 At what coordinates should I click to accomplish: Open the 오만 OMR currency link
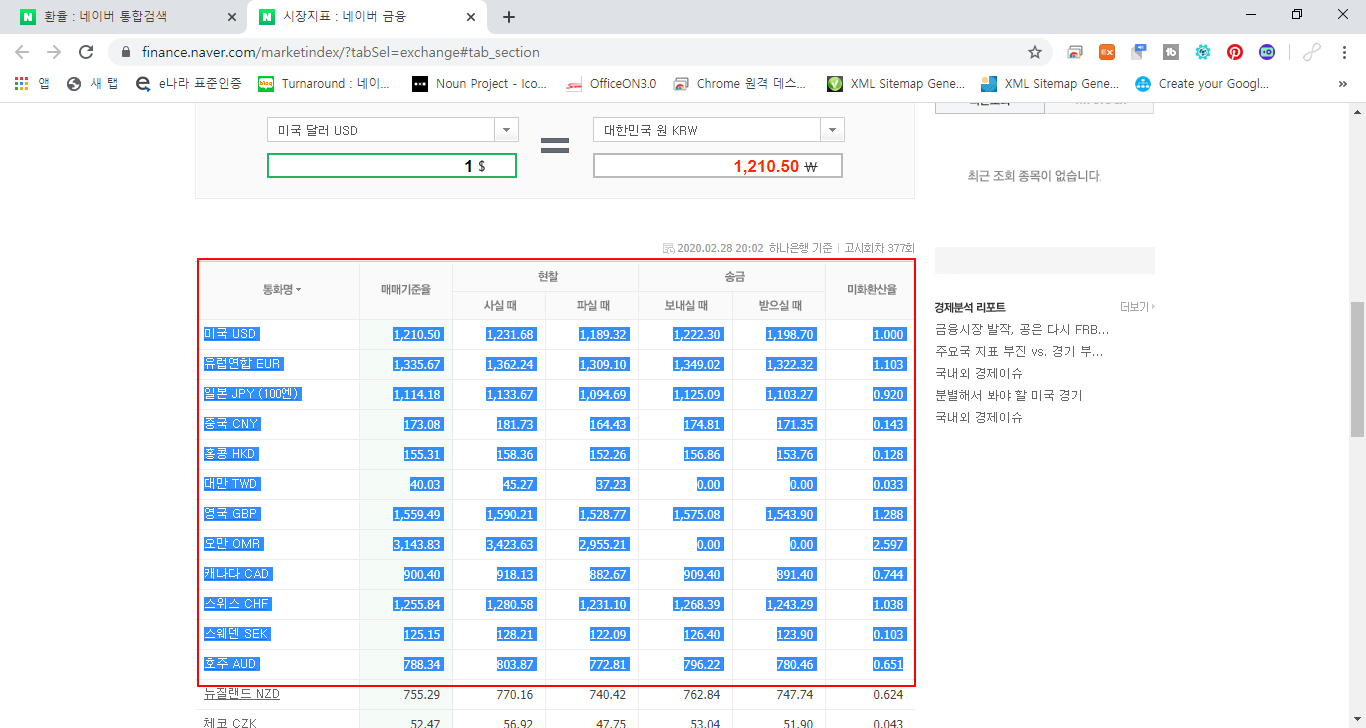[233, 544]
